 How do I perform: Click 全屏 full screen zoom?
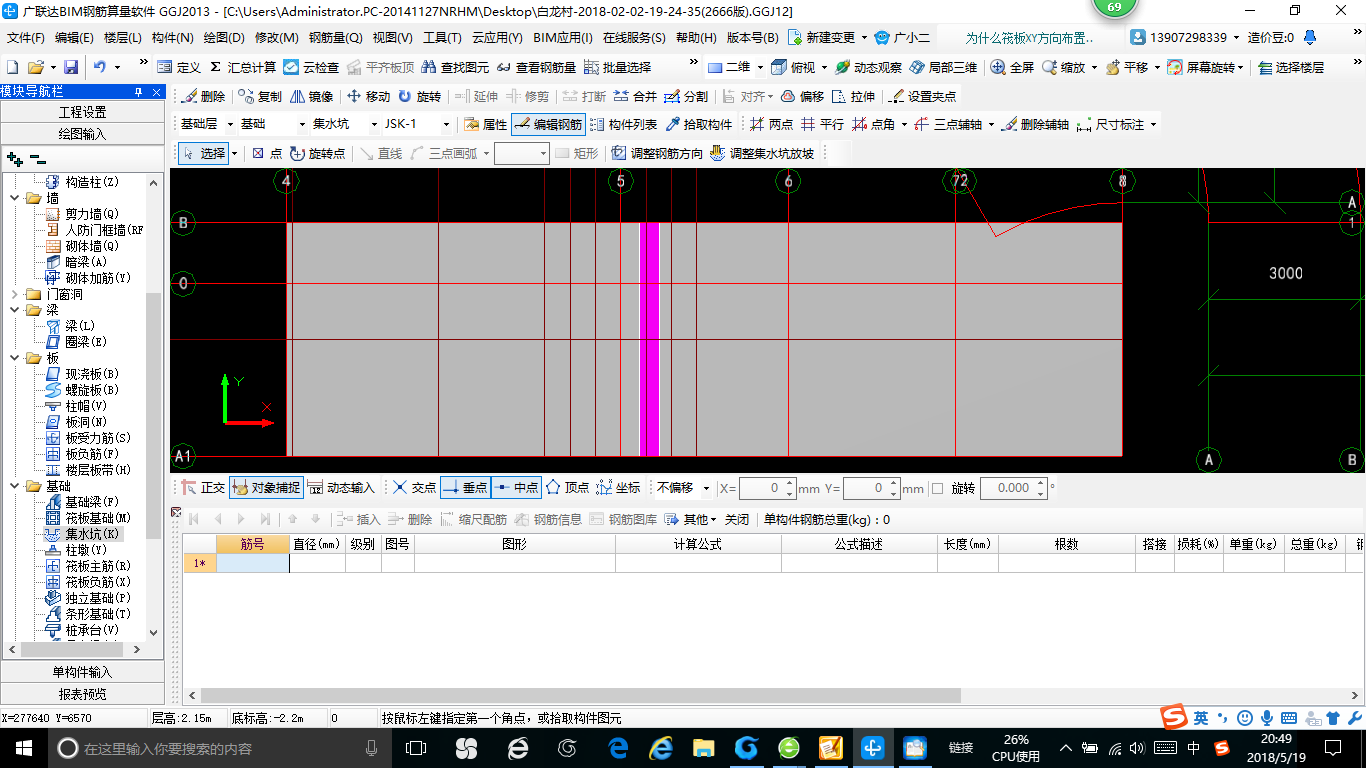tap(1012, 67)
